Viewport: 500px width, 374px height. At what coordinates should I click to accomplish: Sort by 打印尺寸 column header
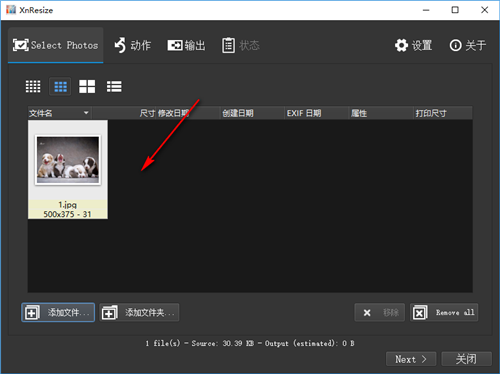(443, 113)
